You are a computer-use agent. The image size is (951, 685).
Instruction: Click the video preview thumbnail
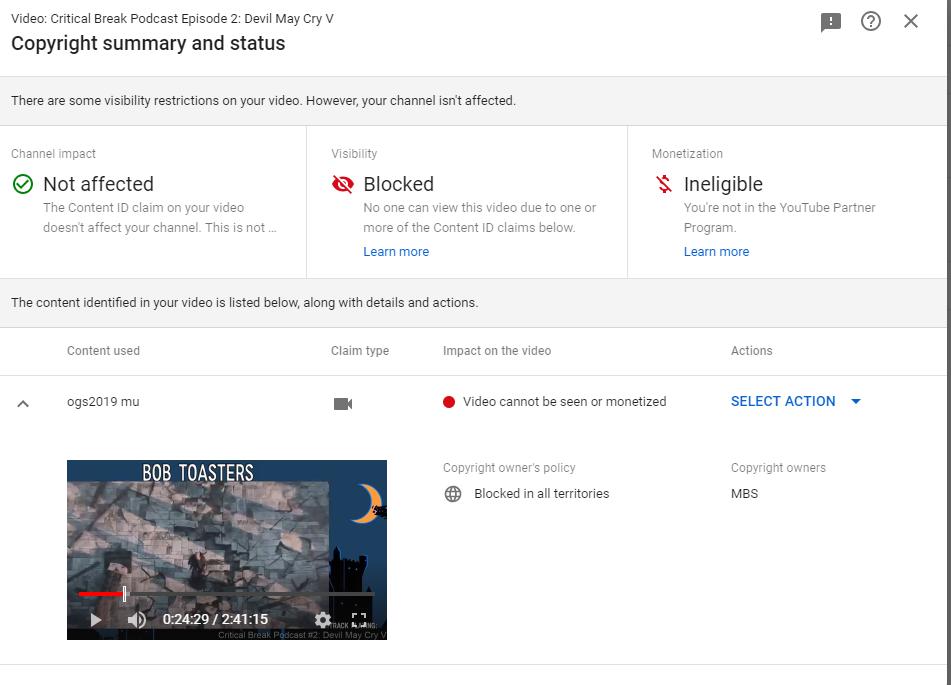tap(227, 550)
